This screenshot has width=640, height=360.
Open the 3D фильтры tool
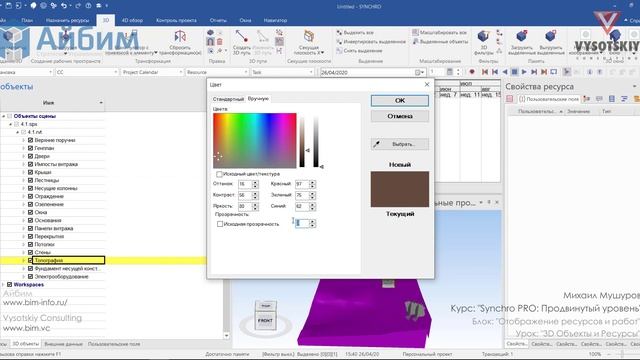pos(483,43)
